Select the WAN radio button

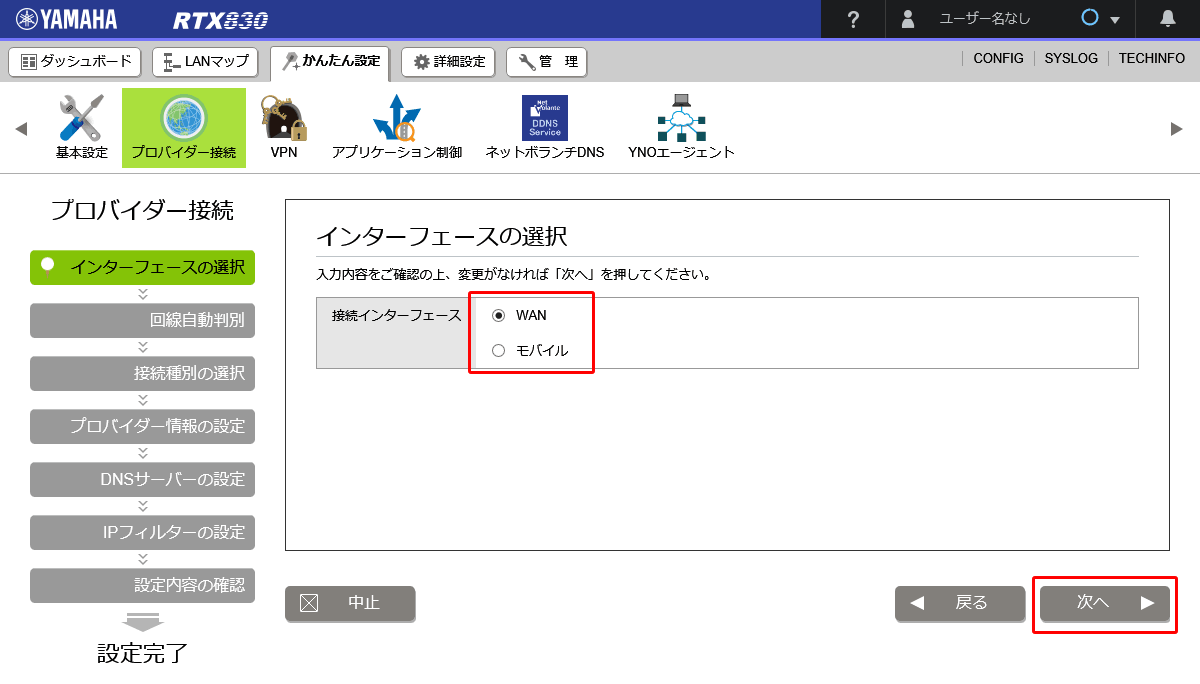point(499,315)
